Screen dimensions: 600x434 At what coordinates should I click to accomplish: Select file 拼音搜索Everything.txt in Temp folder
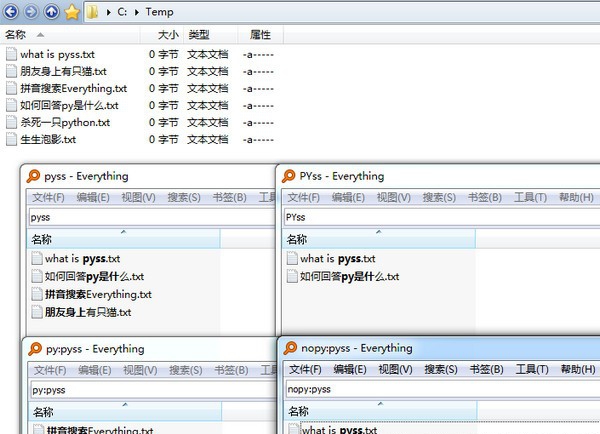(73, 88)
